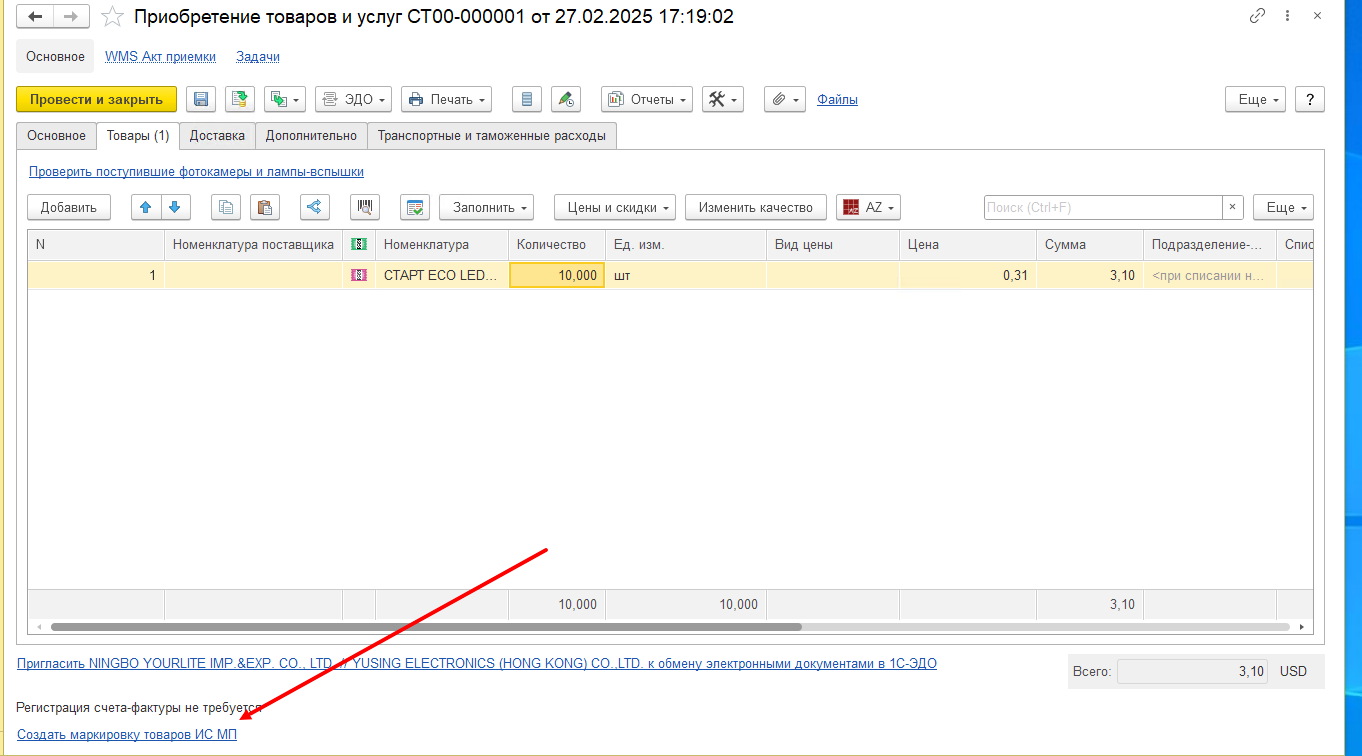Expand the paperclip attachments dropdown

tap(785, 99)
